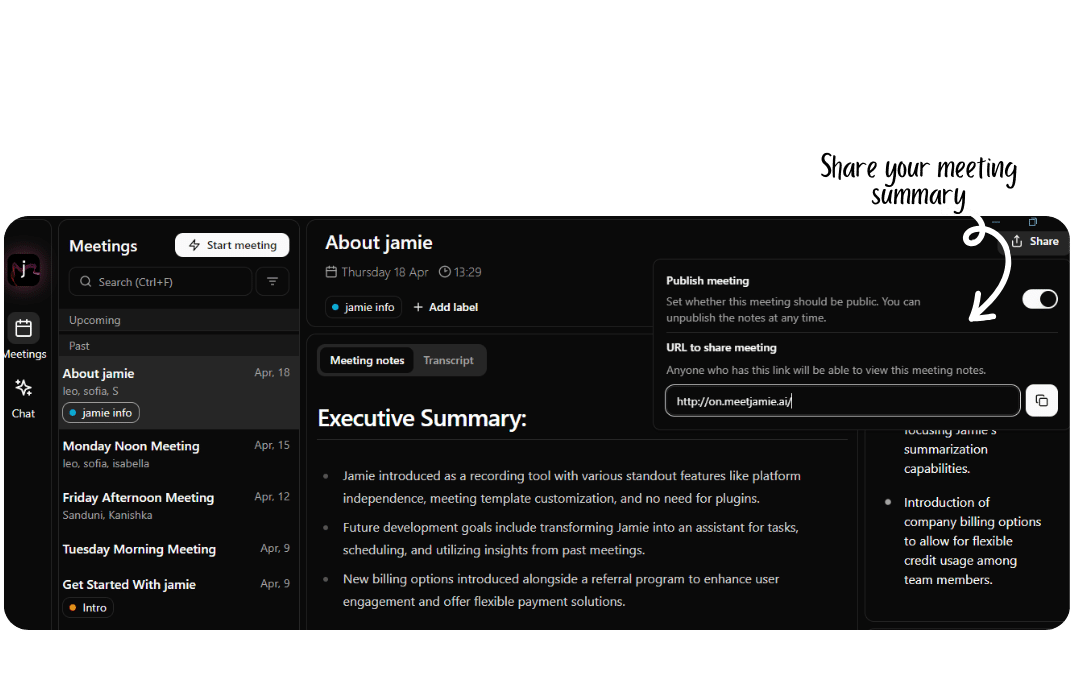The image size is (1074, 682).
Task: Click the share URL text field
Action: 842,401
